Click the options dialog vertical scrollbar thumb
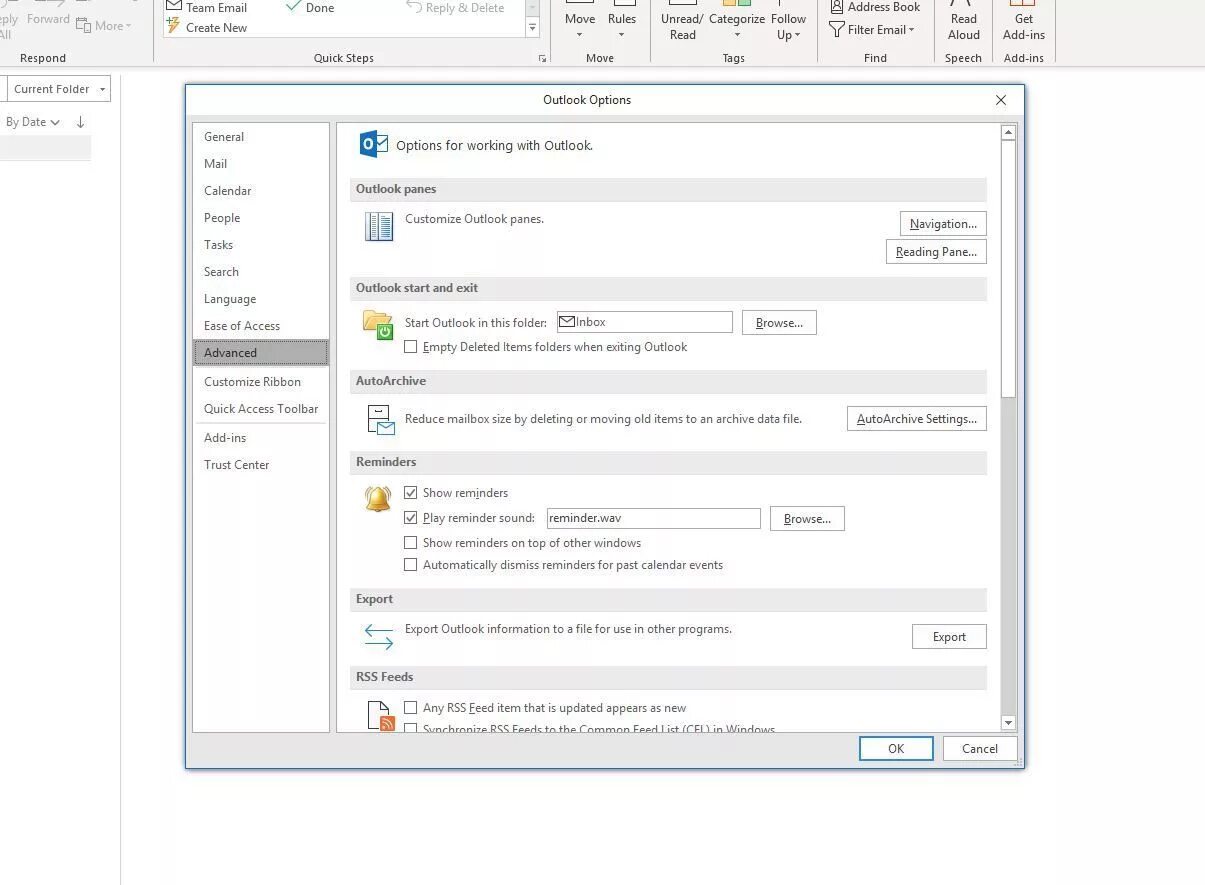Viewport: 1205px width, 885px height. [1008, 268]
